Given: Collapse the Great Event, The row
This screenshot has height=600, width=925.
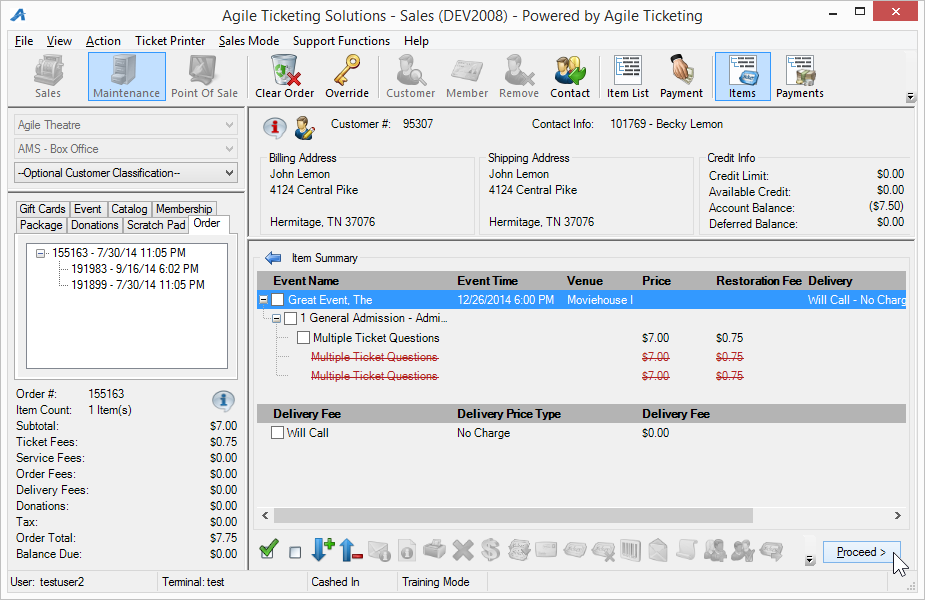Looking at the screenshot, I should click(x=263, y=300).
